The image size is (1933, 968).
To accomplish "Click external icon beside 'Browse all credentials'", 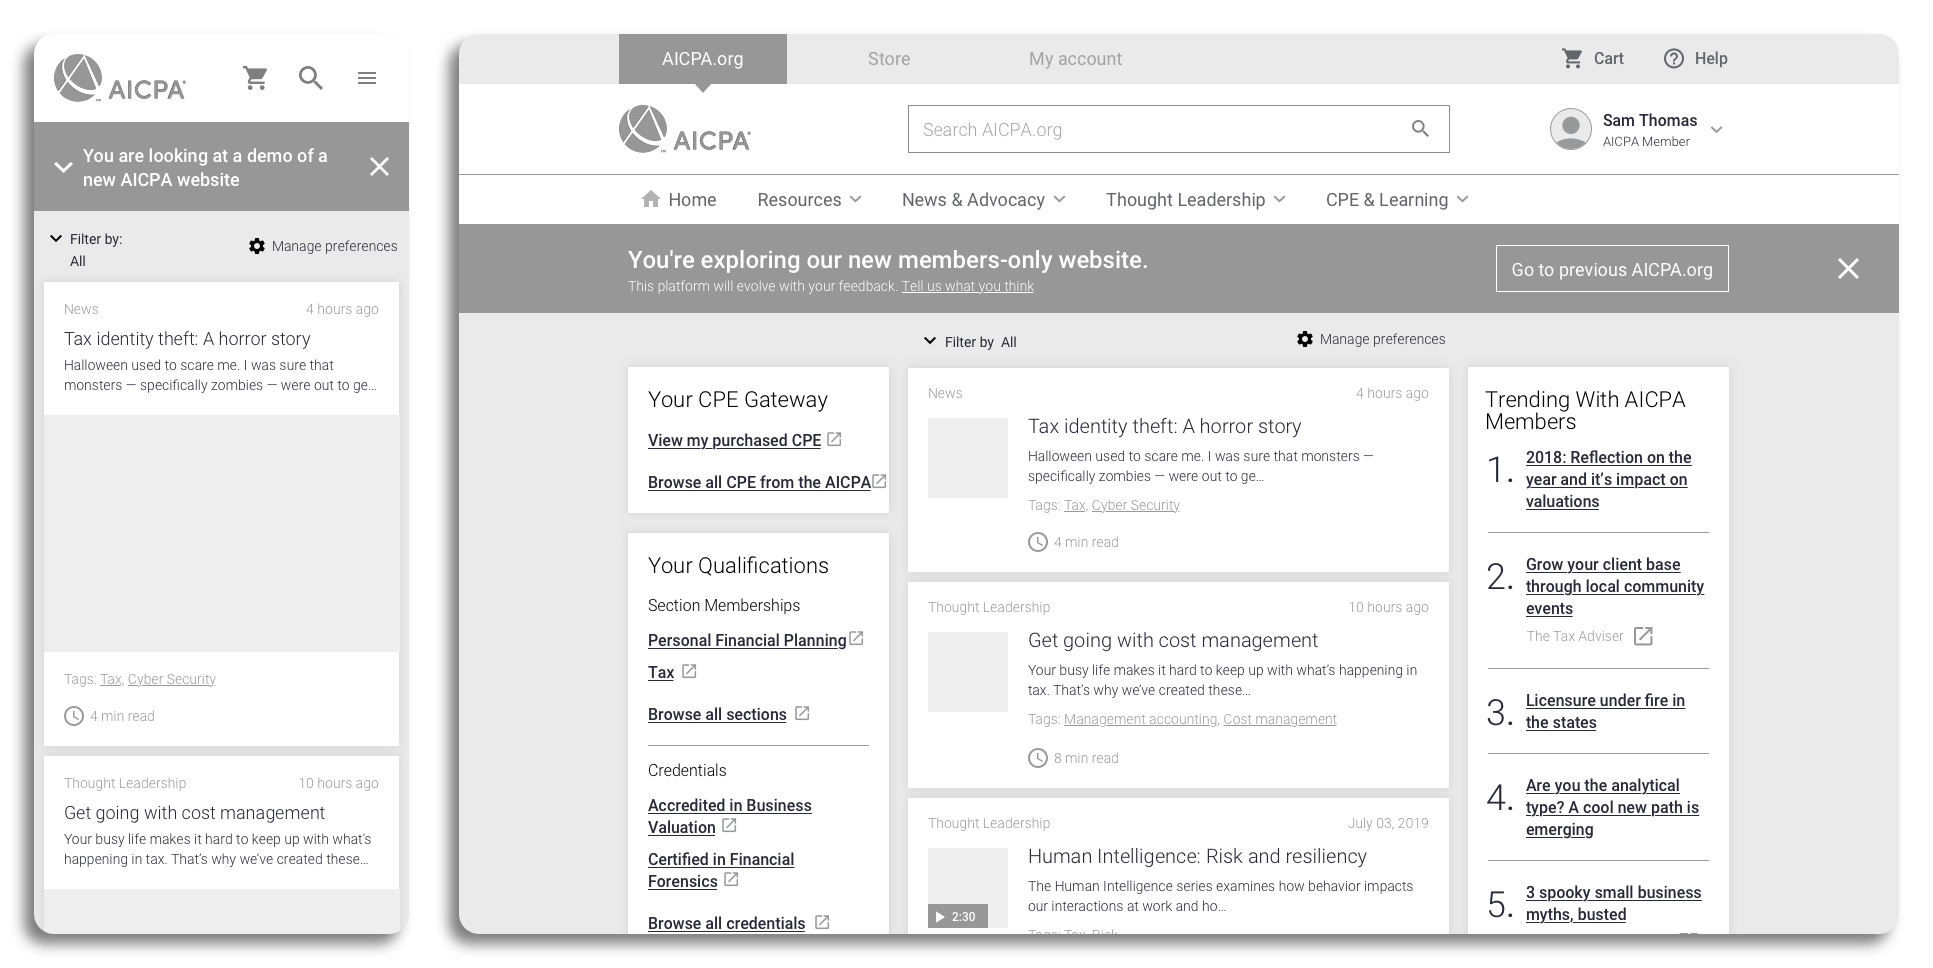I will pos(822,922).
